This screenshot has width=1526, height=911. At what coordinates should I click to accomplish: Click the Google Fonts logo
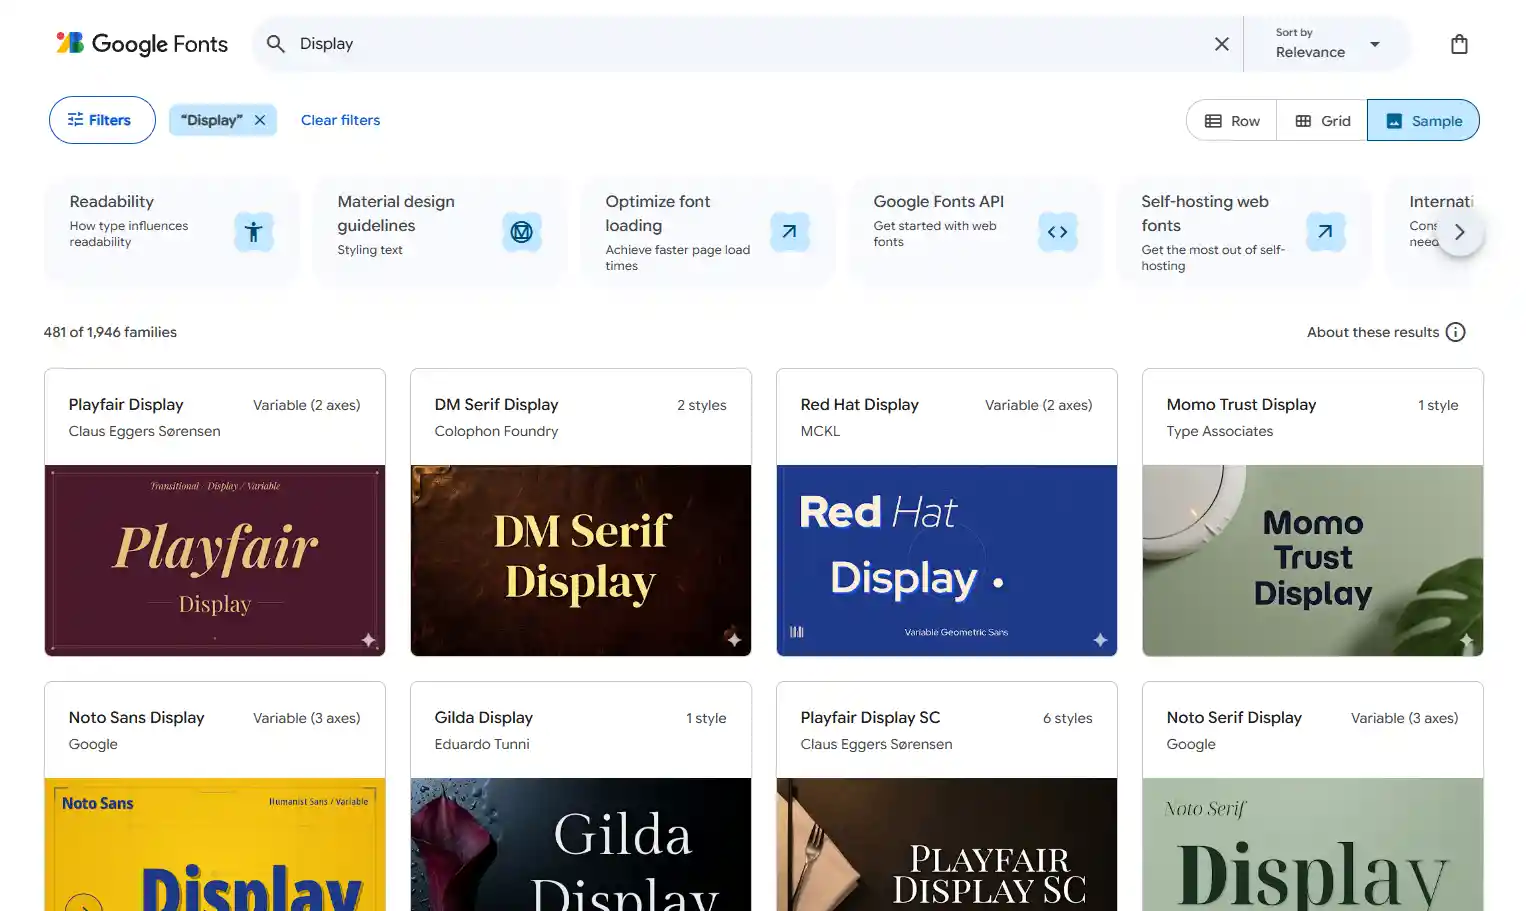(142, 44)
